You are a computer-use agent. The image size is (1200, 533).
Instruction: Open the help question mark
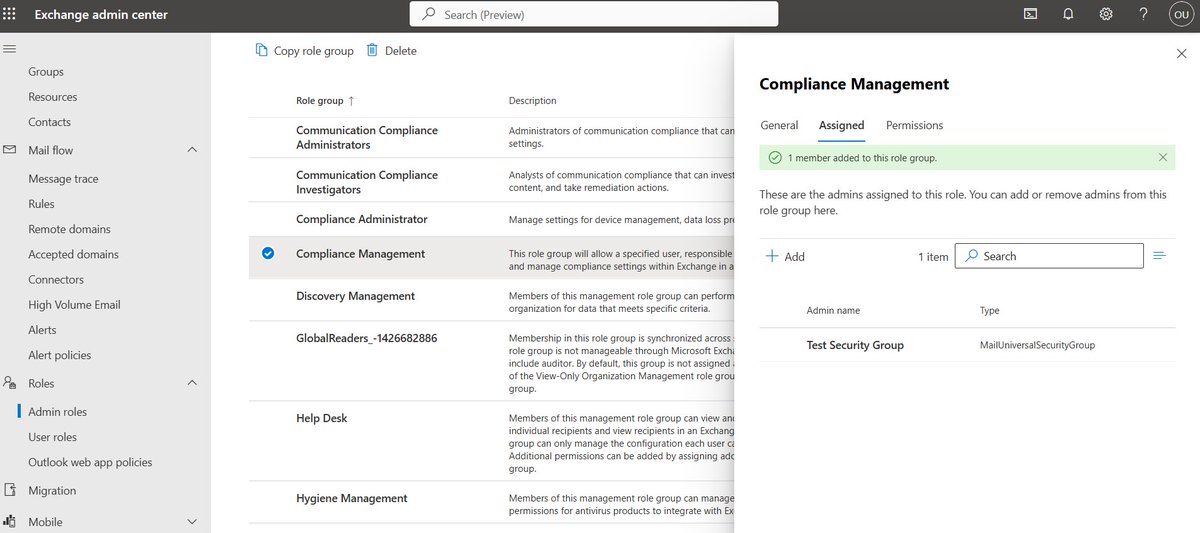coord(1143,14)
